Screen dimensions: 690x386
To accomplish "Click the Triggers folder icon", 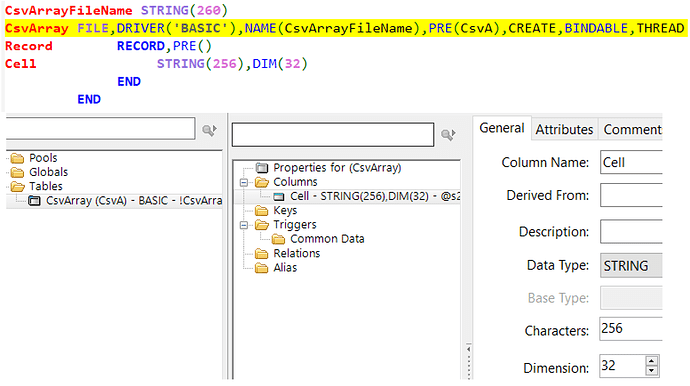I will (x=262, y=224).
